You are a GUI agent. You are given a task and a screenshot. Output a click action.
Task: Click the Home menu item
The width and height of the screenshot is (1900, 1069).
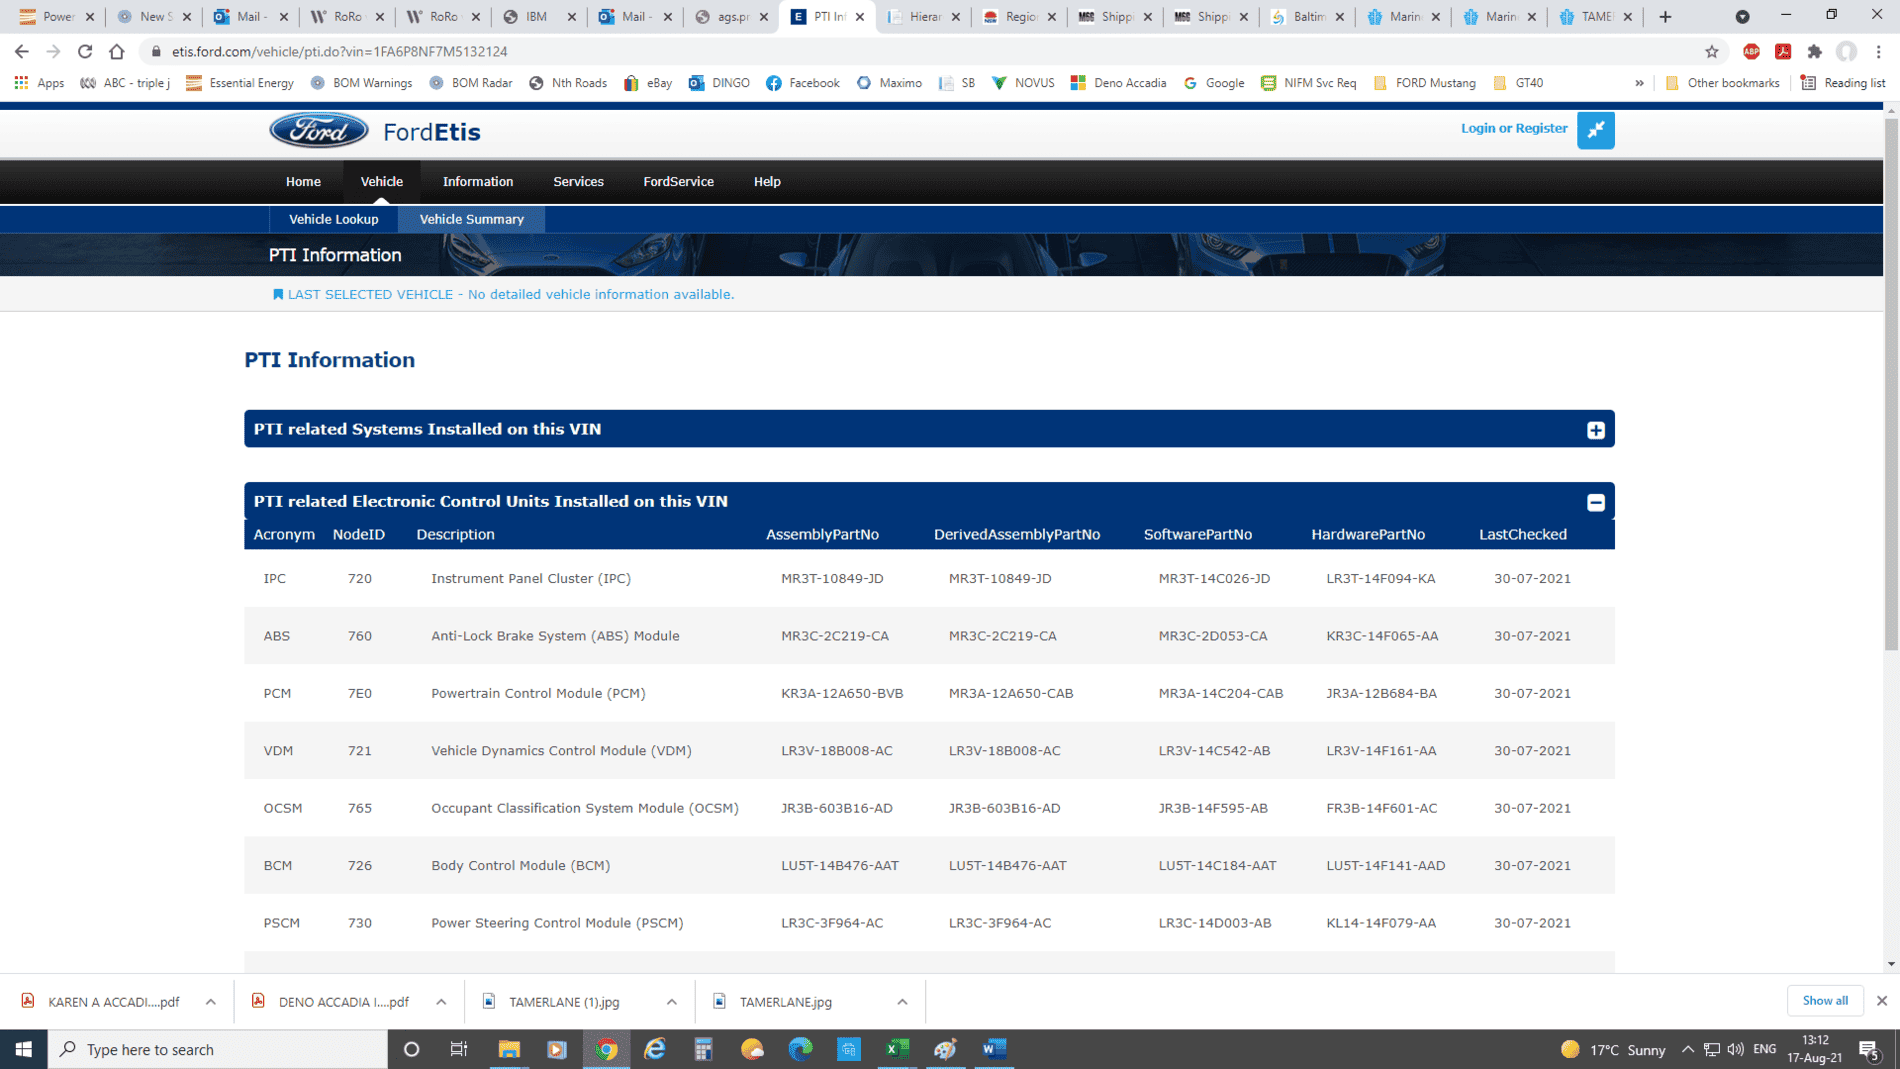(x=303, y=181)
